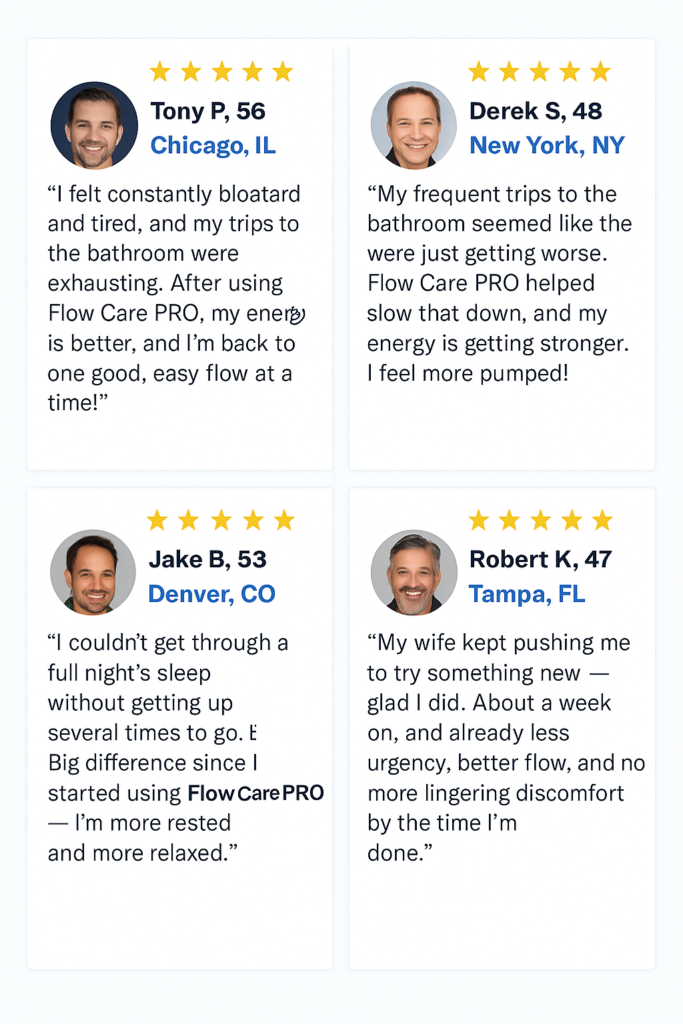
Task: Click the first star in Tony P's rating
Action: click(x=160, y=71)
